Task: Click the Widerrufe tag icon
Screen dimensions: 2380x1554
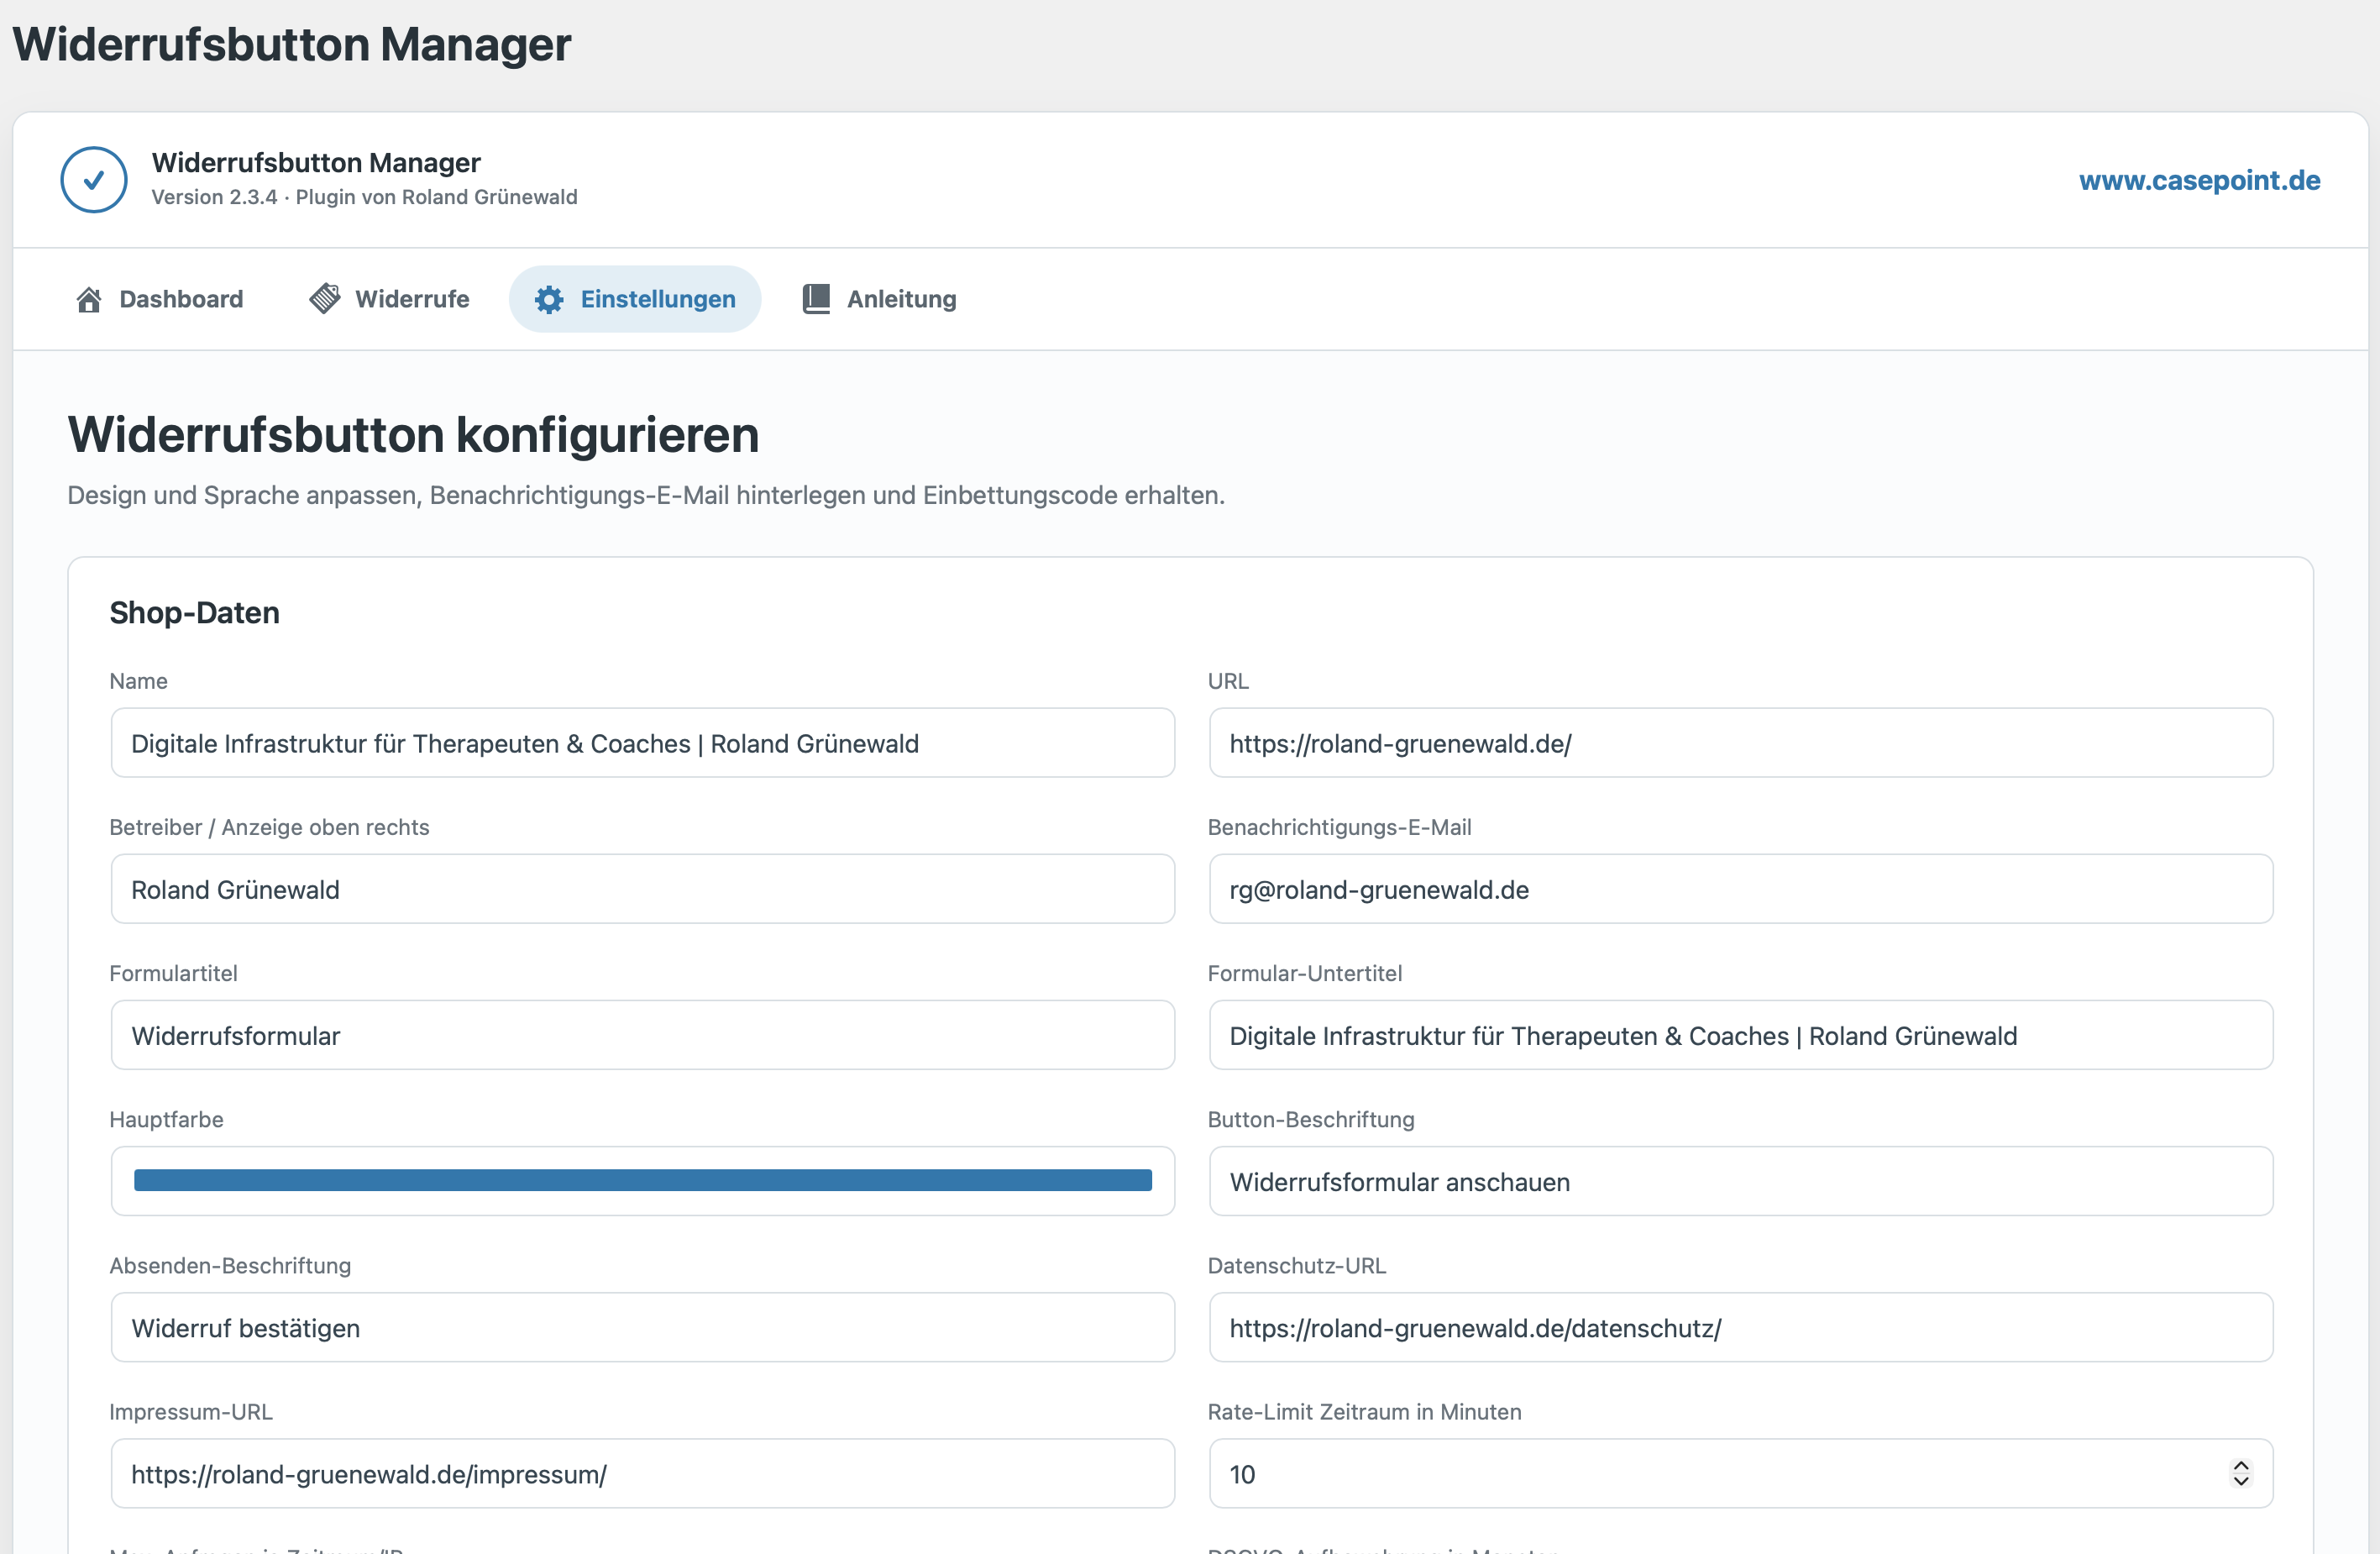Action: coord(324,299)
